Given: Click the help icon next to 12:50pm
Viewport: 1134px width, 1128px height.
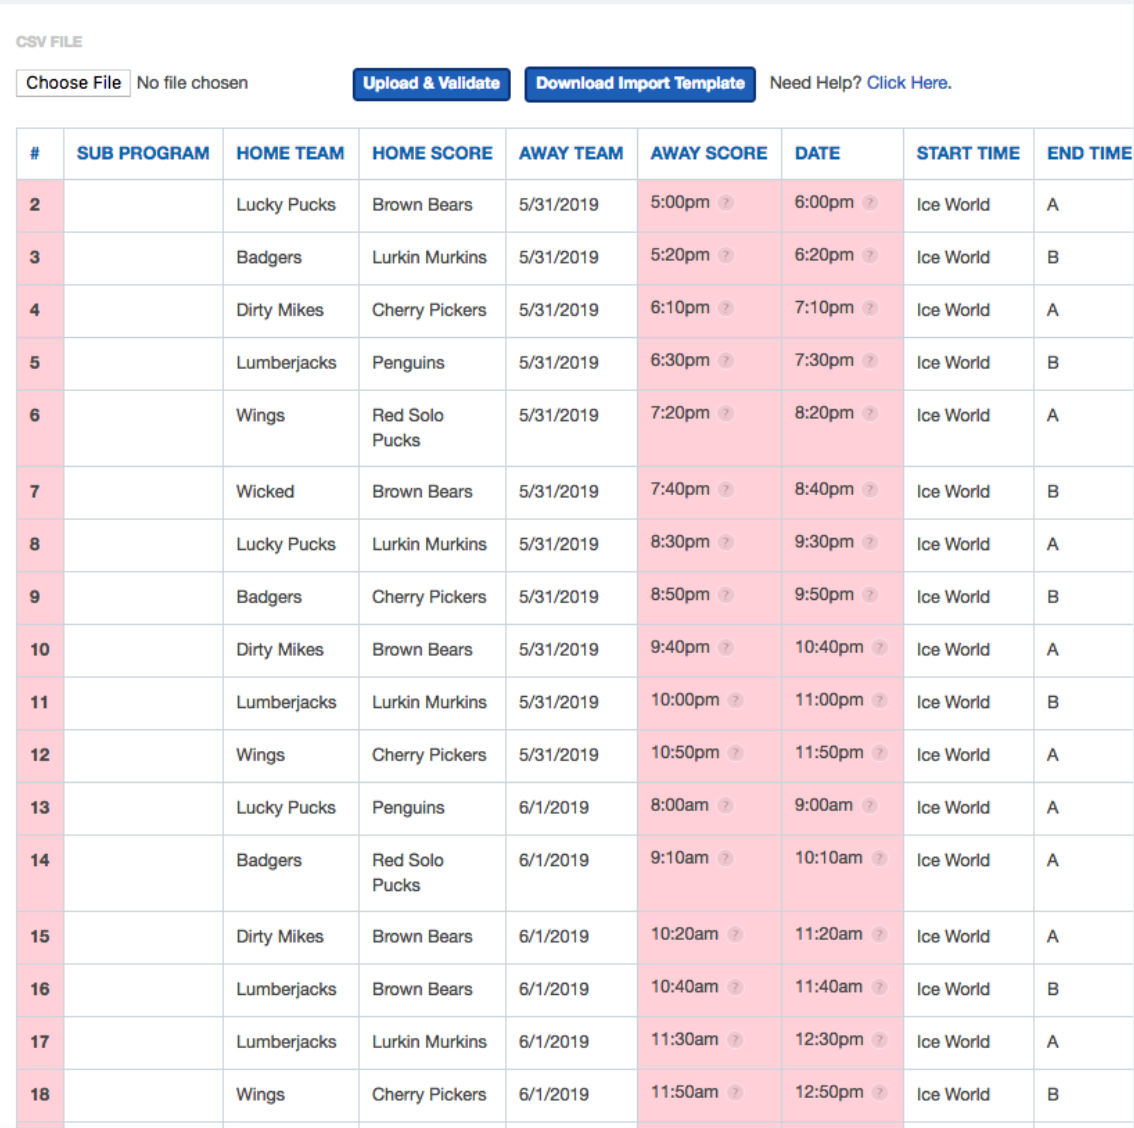Looking at the screenshot, I should pos(879,1093).
